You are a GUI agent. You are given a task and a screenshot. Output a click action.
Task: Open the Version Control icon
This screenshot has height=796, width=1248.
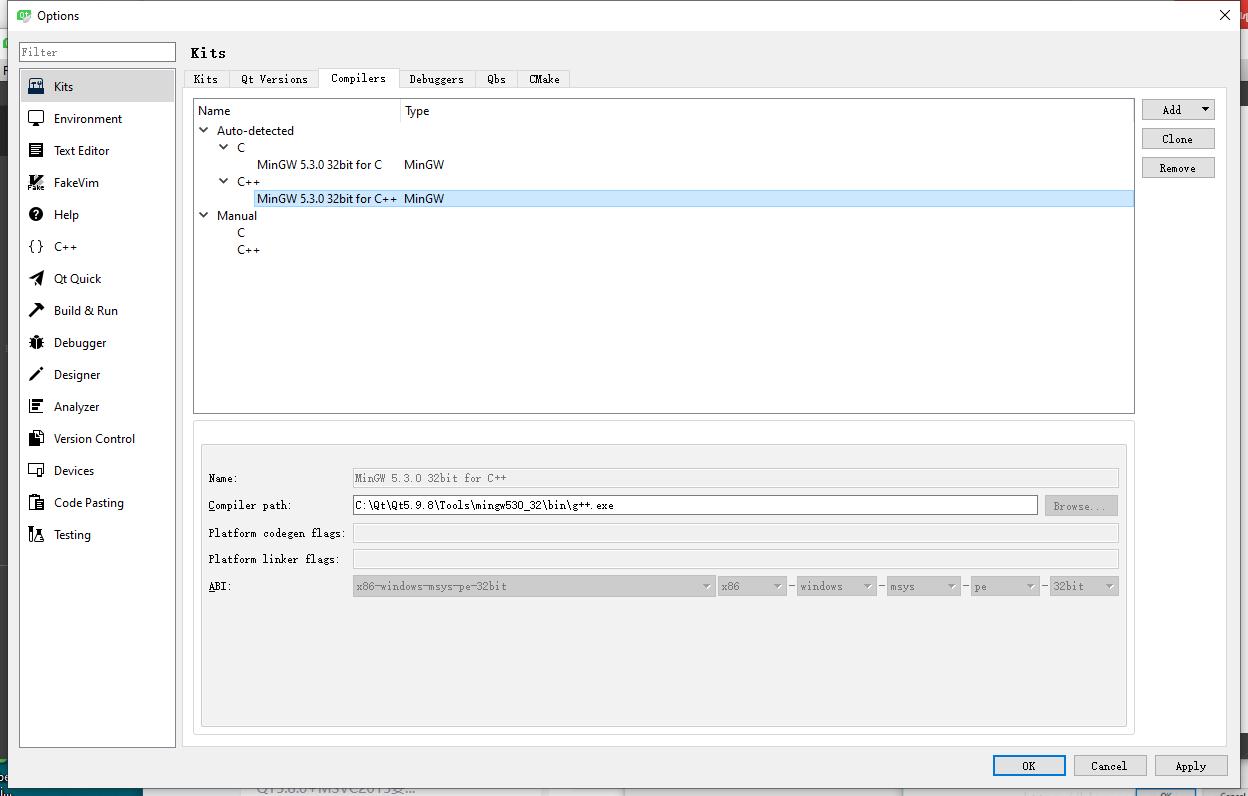[37, 439]
